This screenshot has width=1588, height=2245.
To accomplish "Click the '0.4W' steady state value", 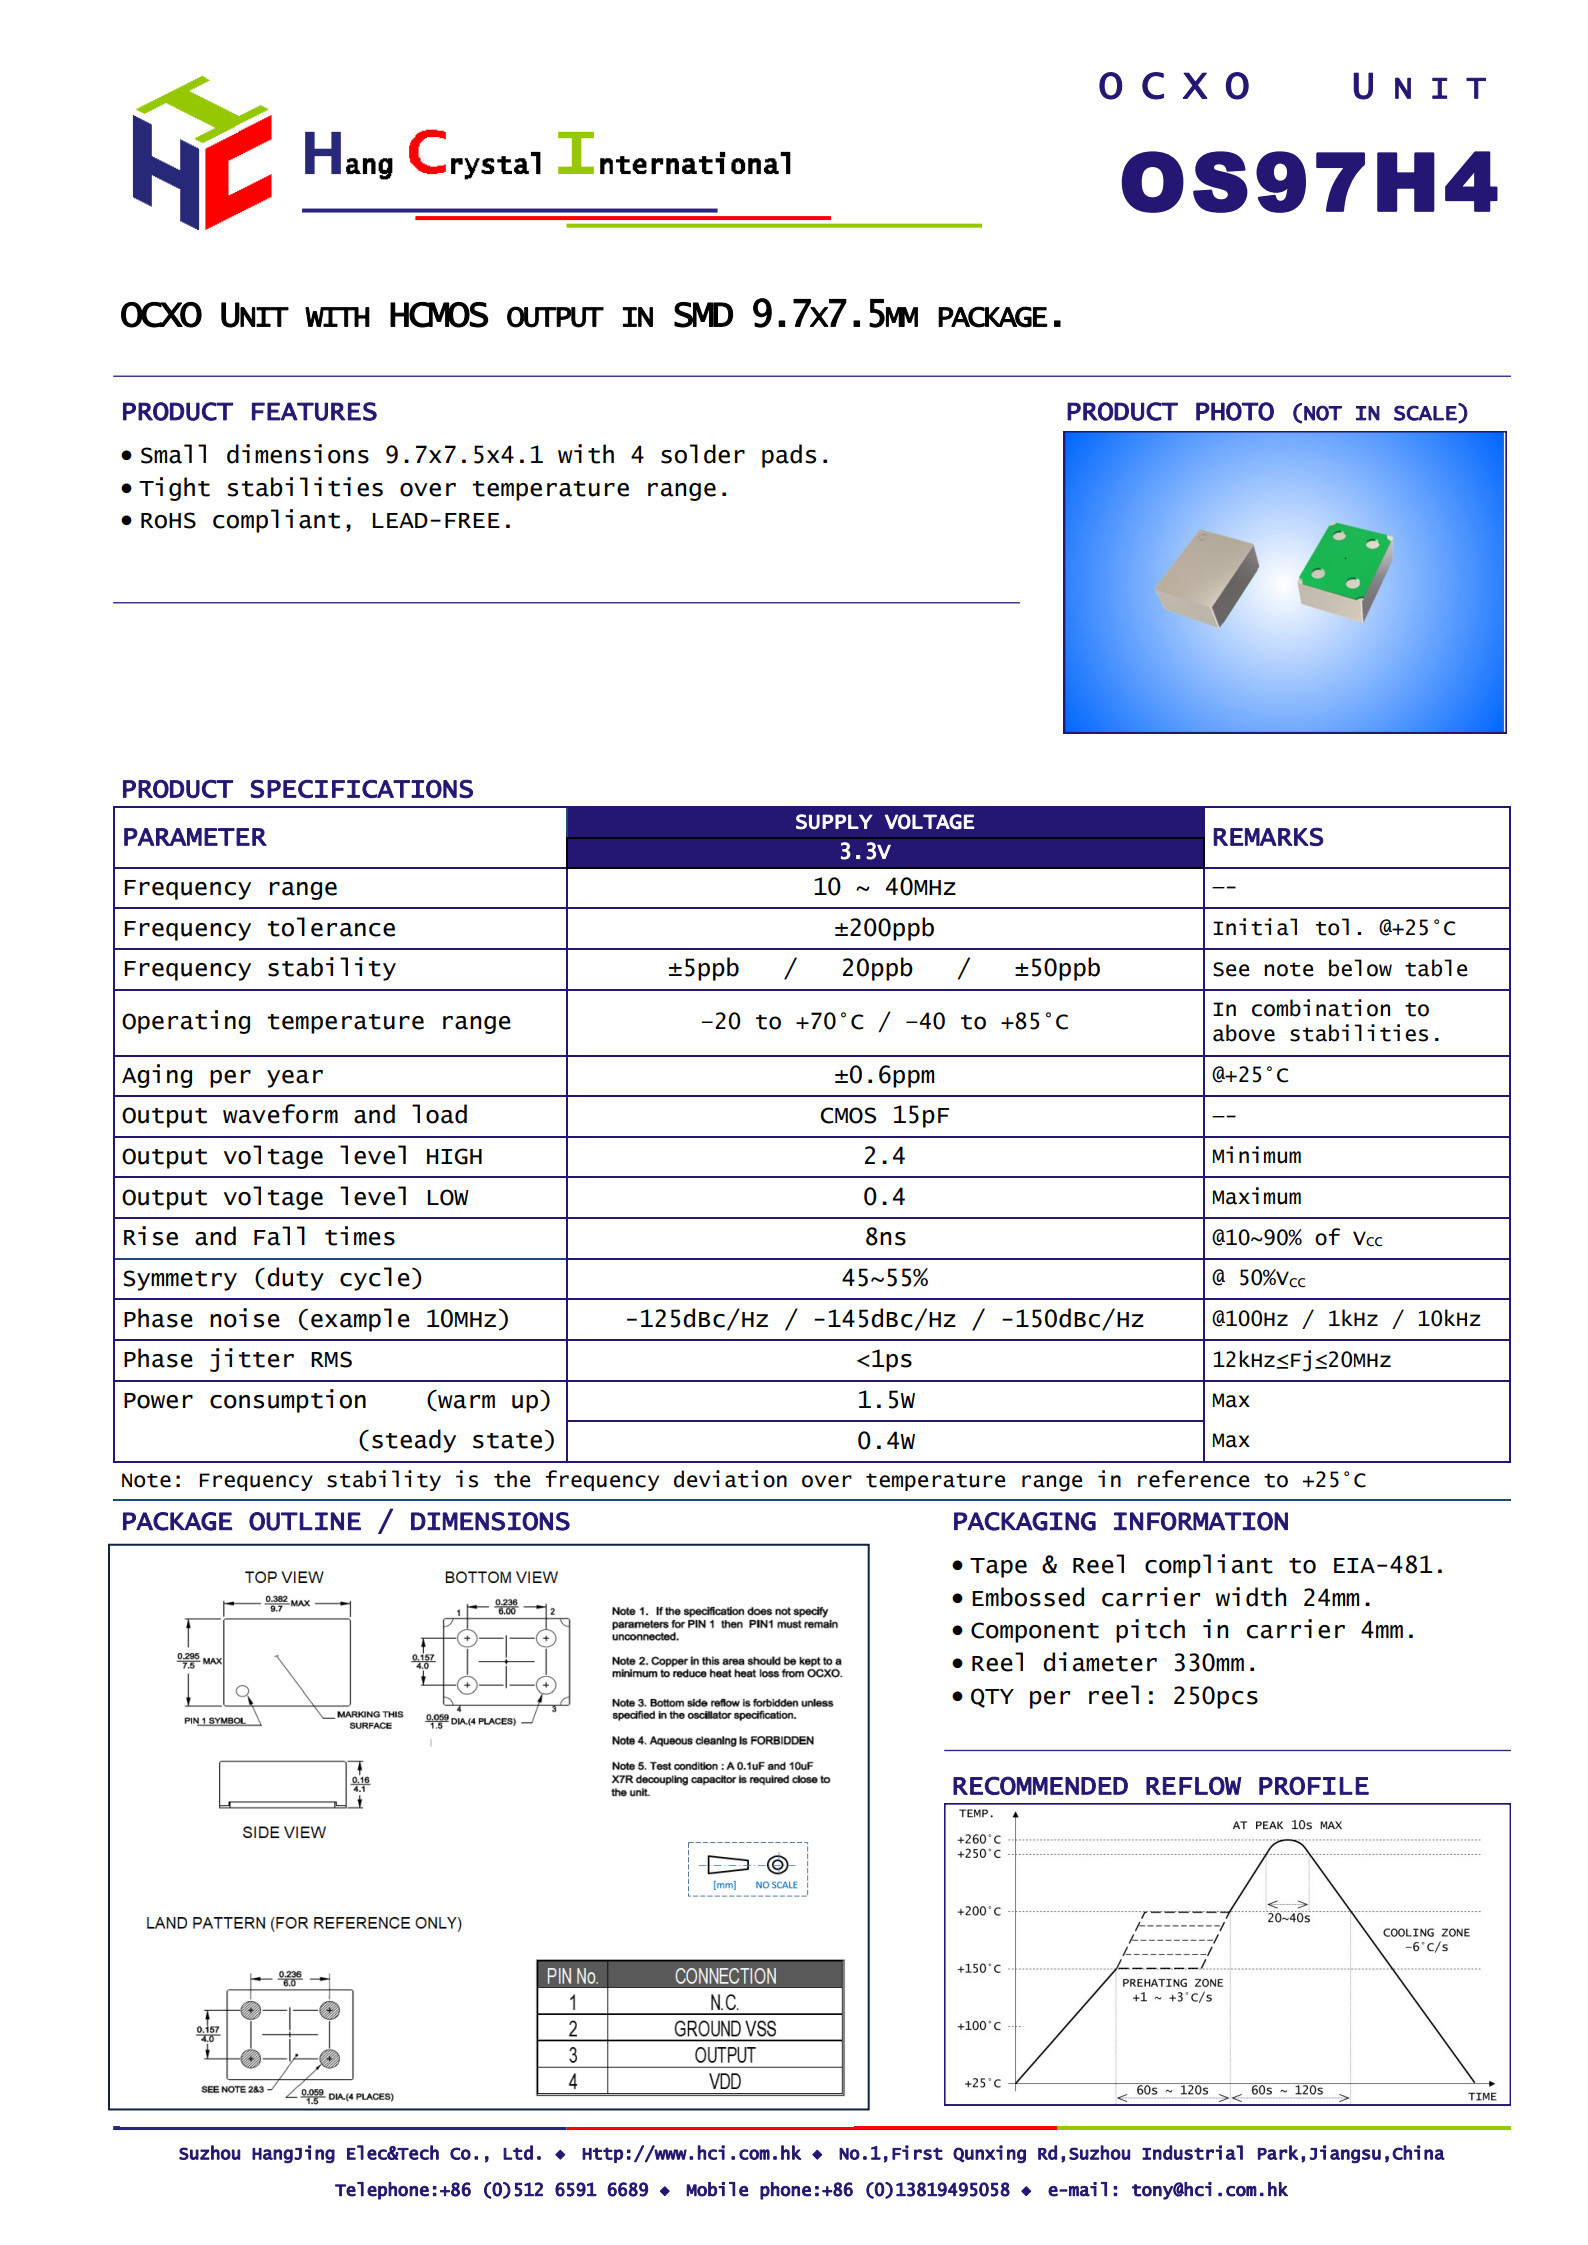I will point(885,1441).
